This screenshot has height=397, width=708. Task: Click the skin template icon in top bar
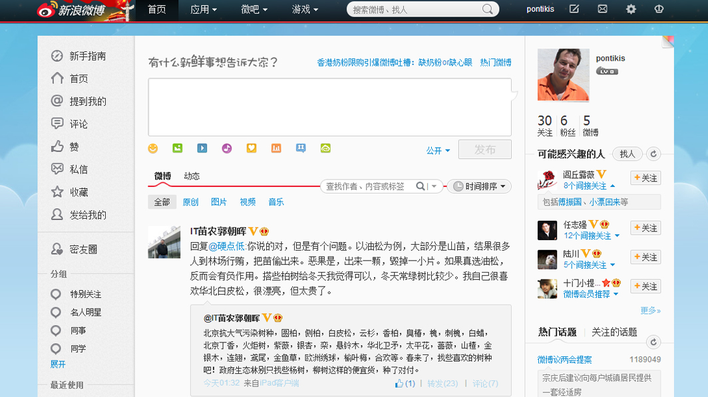[659, 9]
